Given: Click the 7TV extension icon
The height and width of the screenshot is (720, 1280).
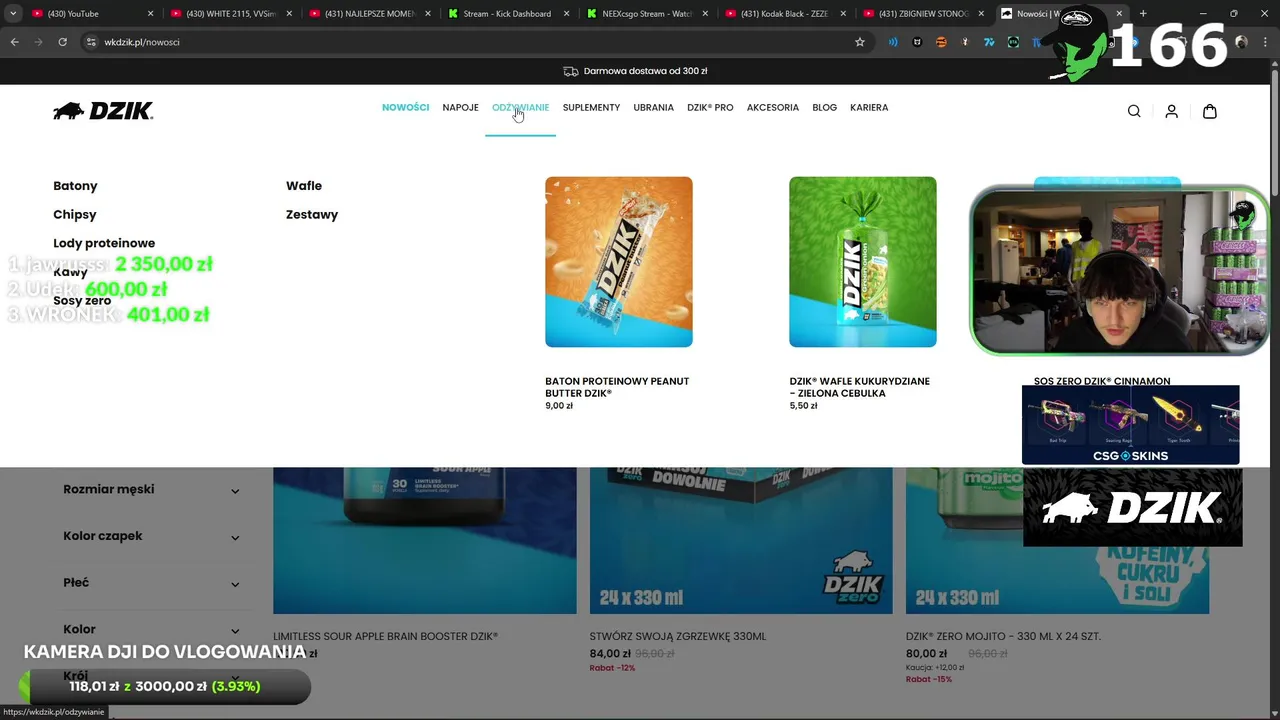Looking at the screenshot, I should point(989,42).
